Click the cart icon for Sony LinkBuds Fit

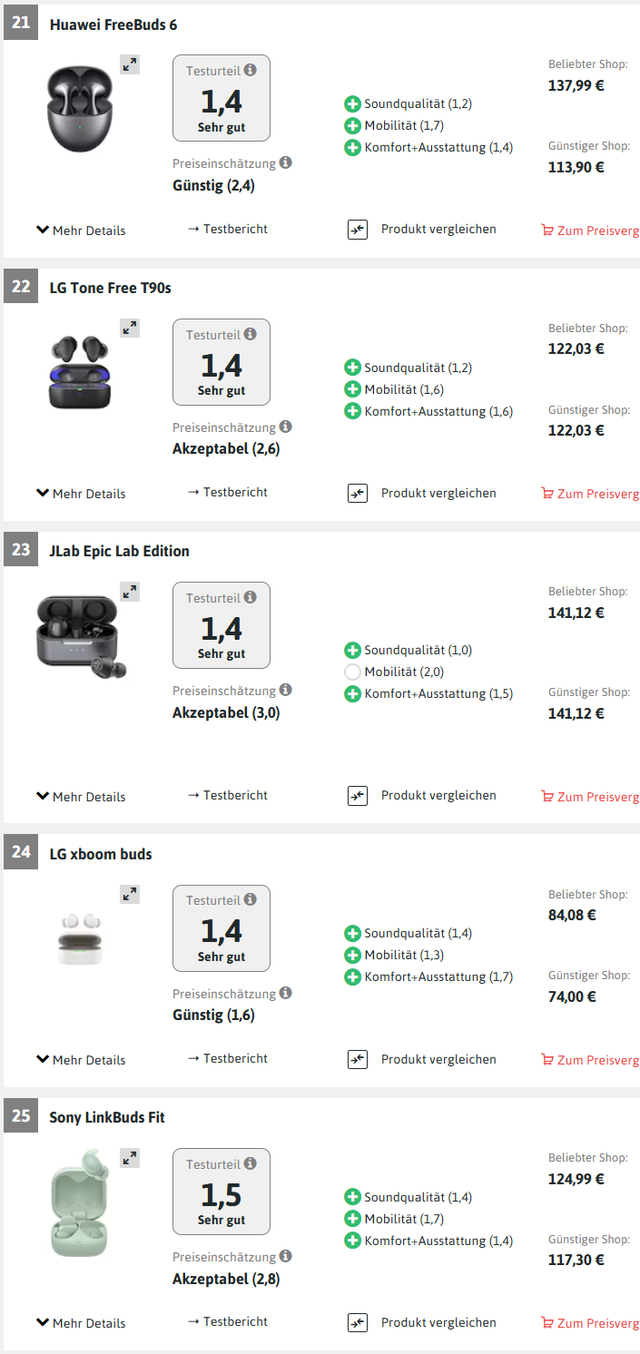coord(547,1323)
